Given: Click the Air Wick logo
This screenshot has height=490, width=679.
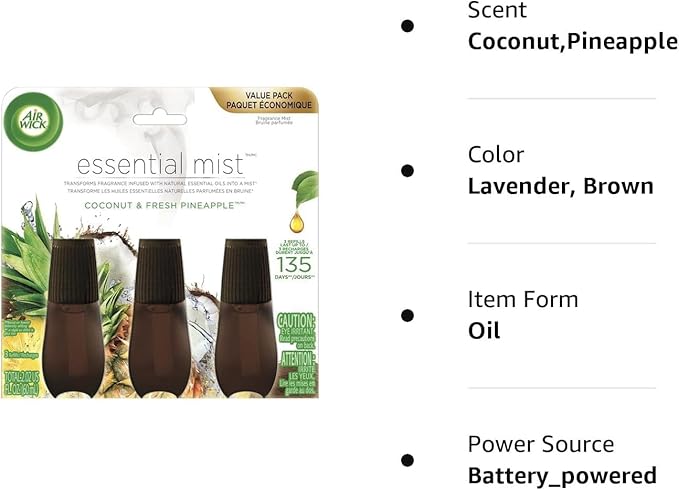Looking at the screenshot, I should click(x=36, y=124).
